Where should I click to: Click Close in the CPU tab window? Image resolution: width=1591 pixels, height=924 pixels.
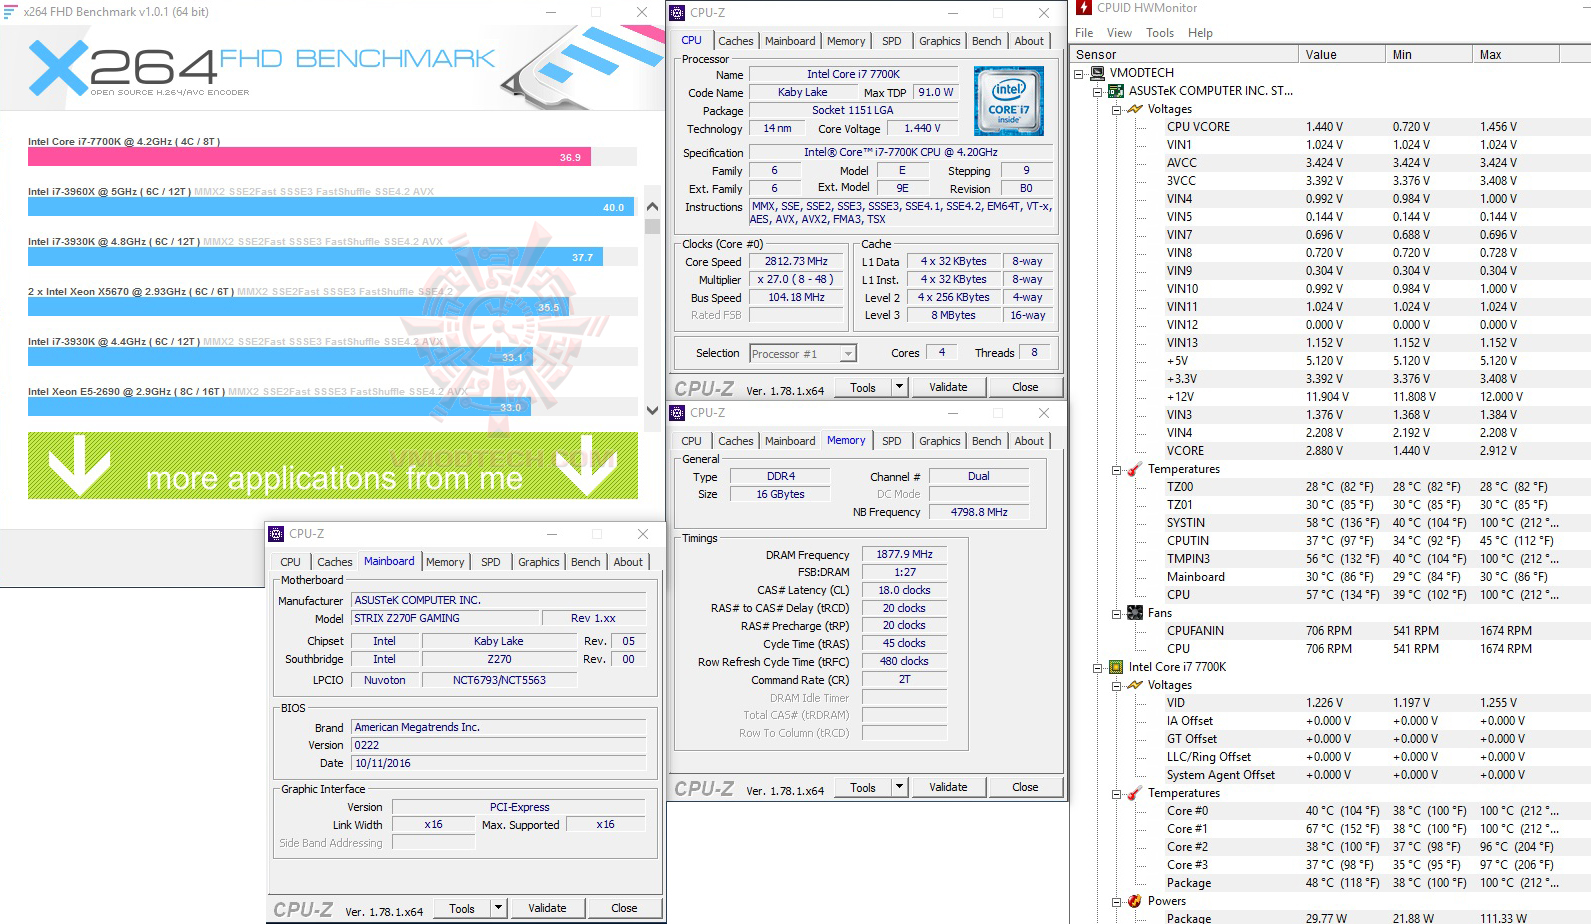click(1025, 387)
